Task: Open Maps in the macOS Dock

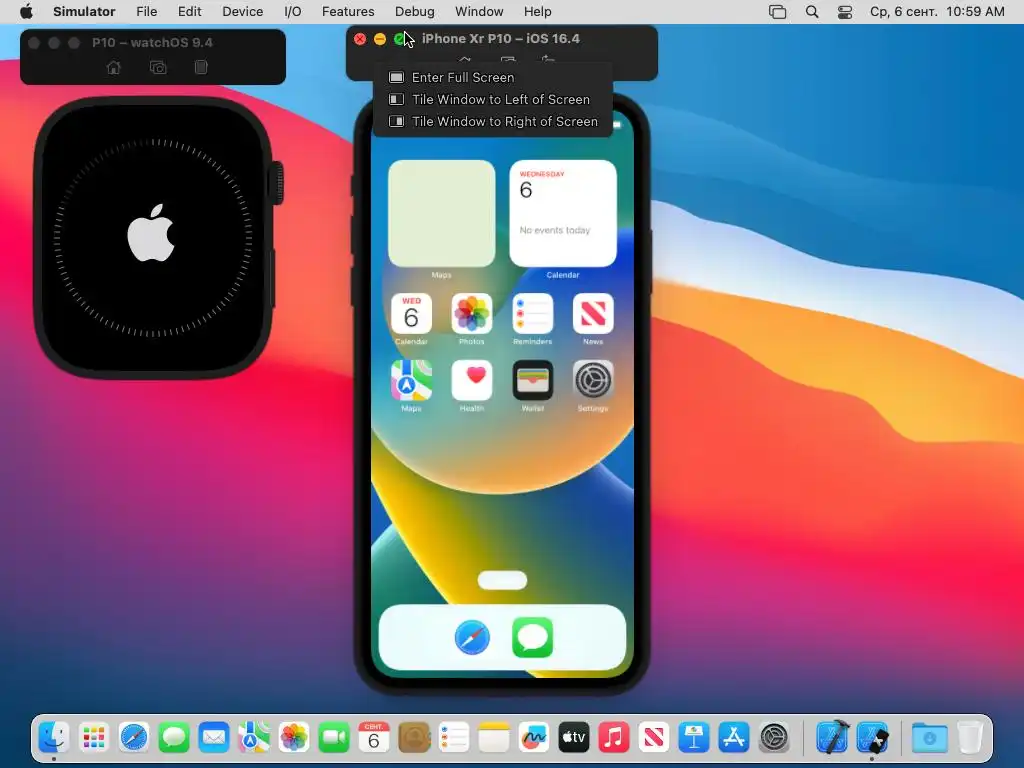Action: tap(254, 738)
